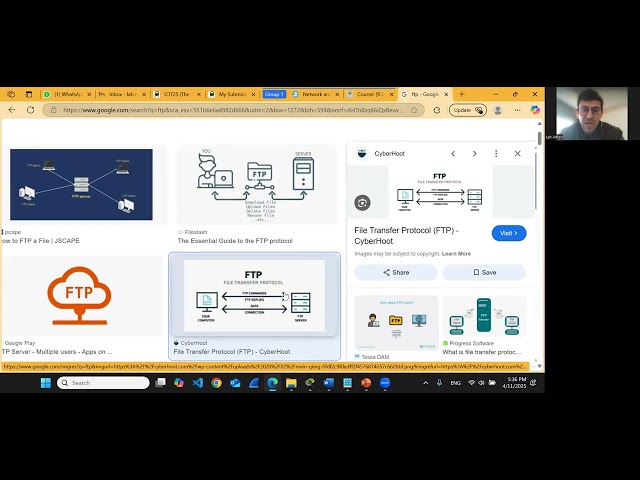Go back using the browser back arrow
Screen dimensions: 640x480
click(12, 110)
